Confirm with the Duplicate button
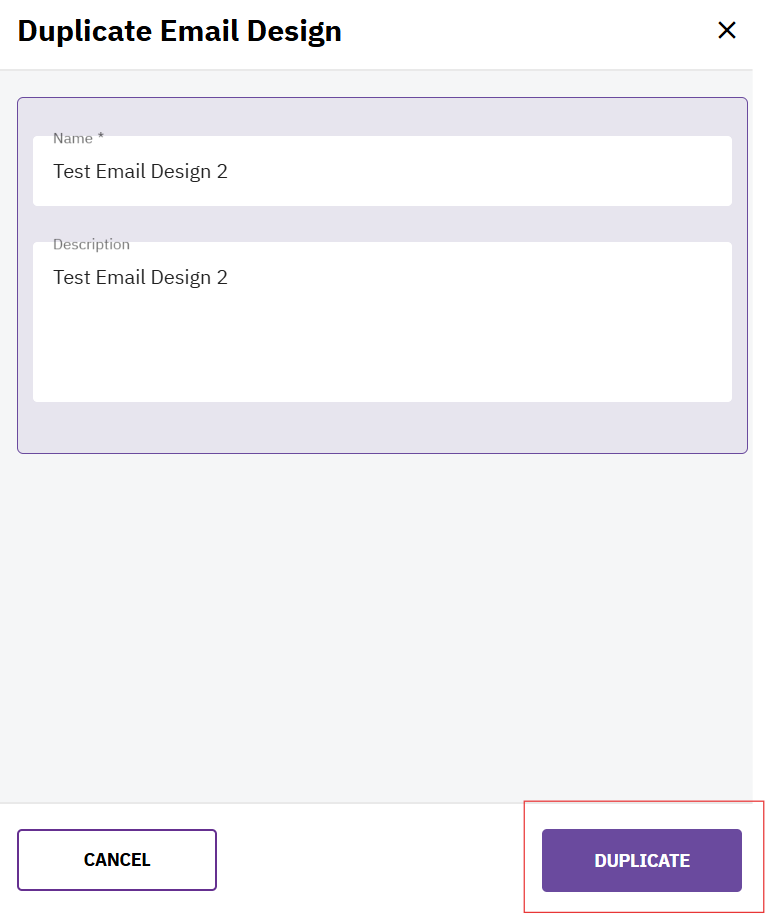Screen dimensions: 765x914 (x=641, y=860)
